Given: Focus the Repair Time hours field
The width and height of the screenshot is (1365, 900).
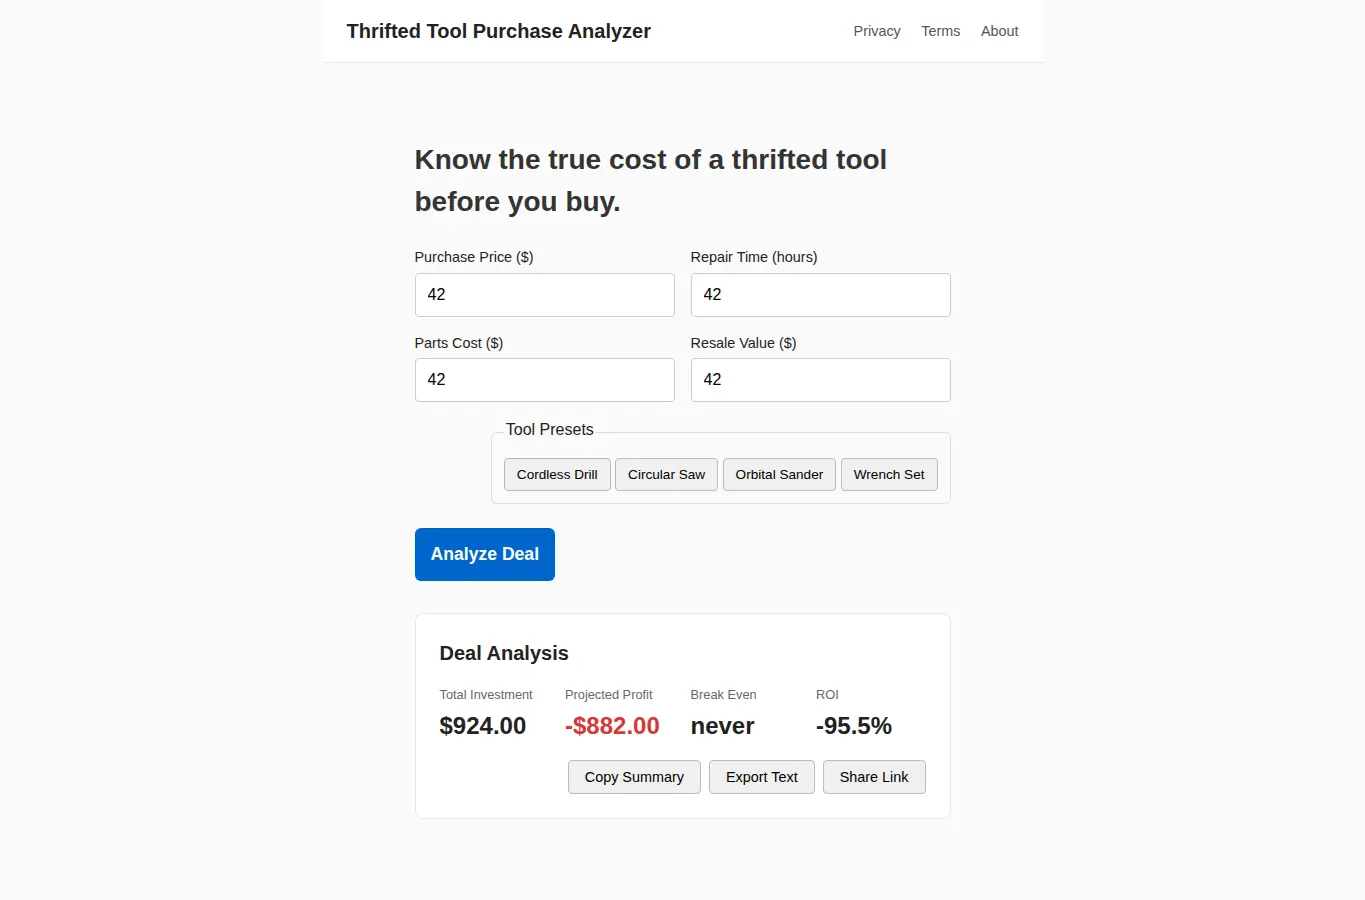Looking at the screenshot, I should [x=821, y=295].
